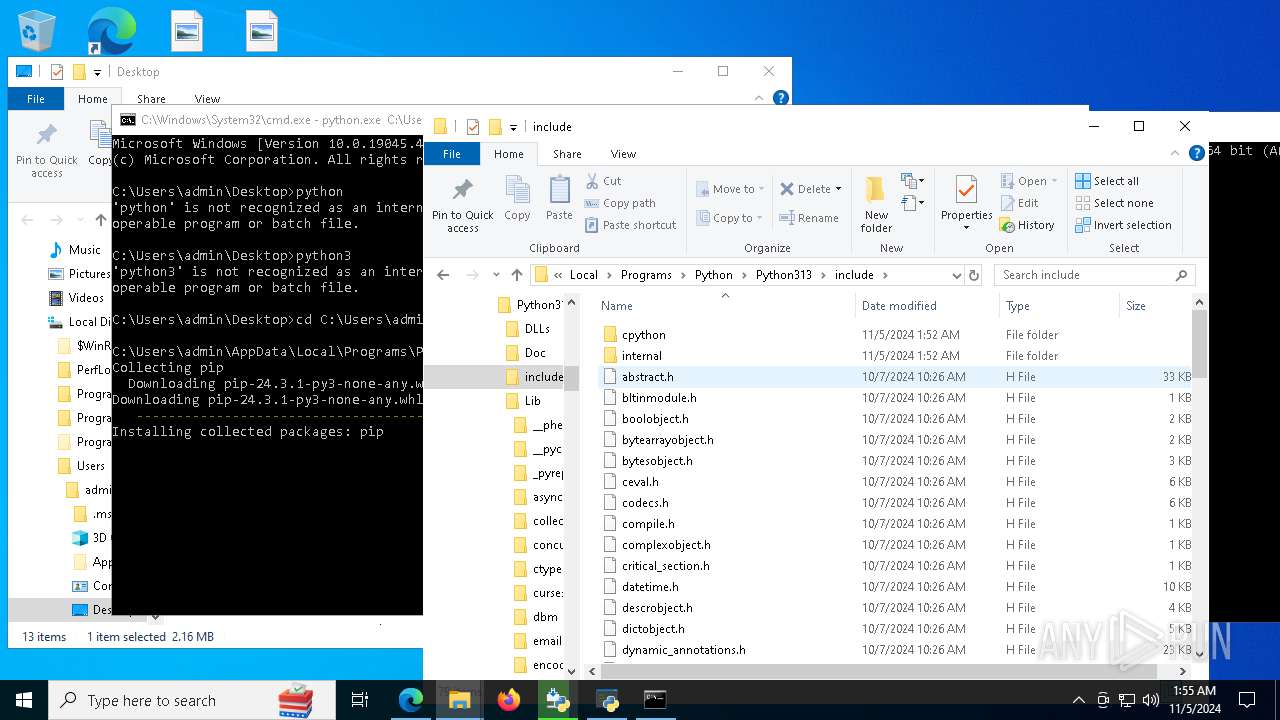
Task: Open the File tab of include window
Action: pos(452,154)
